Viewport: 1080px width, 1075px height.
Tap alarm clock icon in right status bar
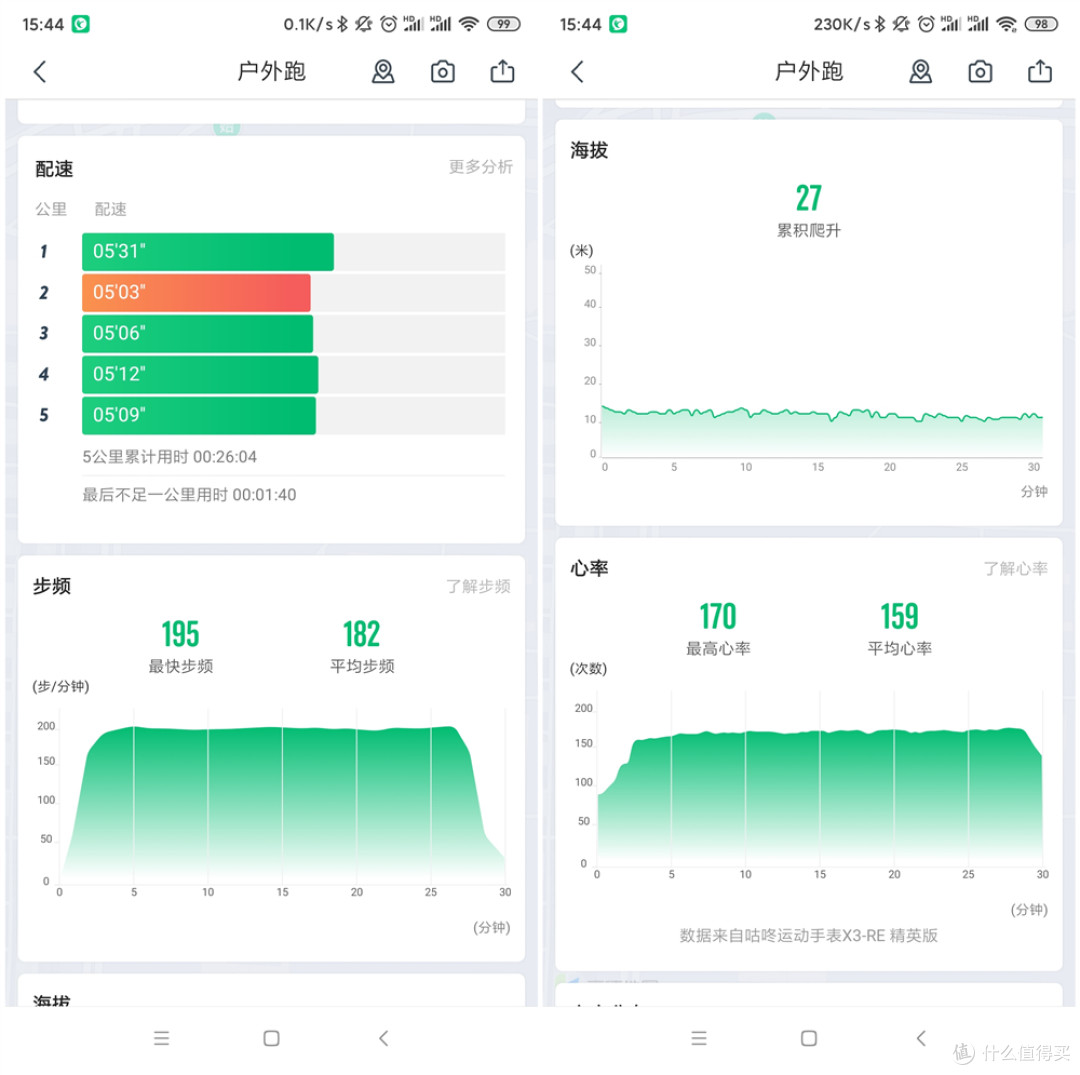(926, 24)
